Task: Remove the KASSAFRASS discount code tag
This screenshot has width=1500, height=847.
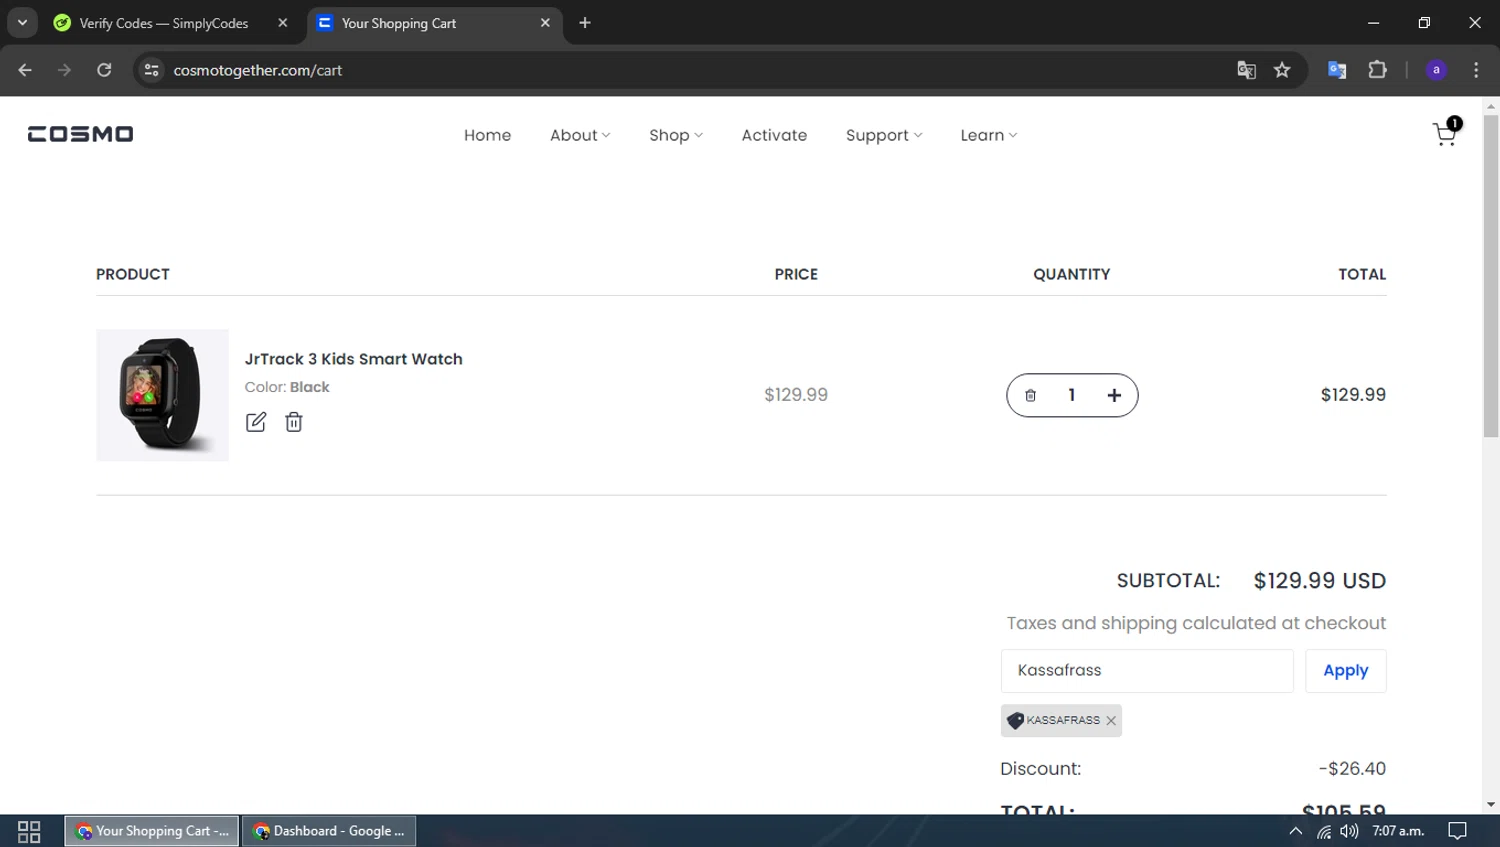Action: coord(1111,721)
